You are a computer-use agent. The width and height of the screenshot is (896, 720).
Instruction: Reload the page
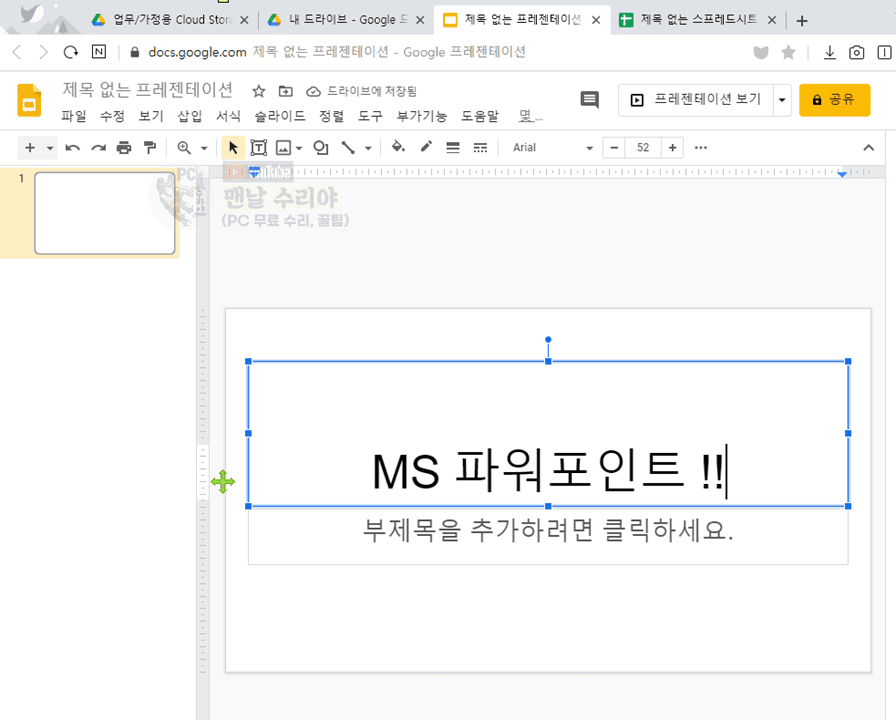point(70,53)
